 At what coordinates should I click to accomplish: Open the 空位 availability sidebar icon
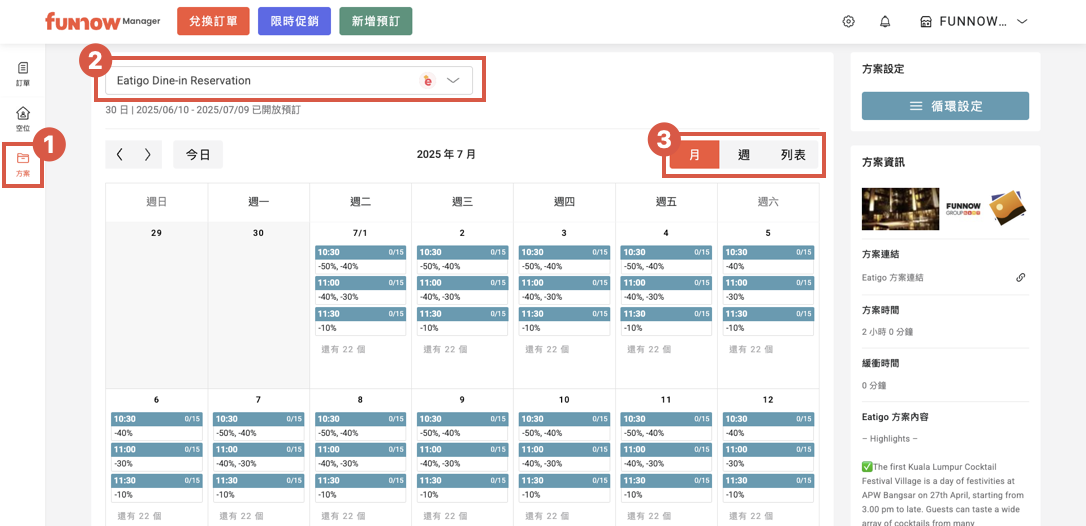[23, 119]
